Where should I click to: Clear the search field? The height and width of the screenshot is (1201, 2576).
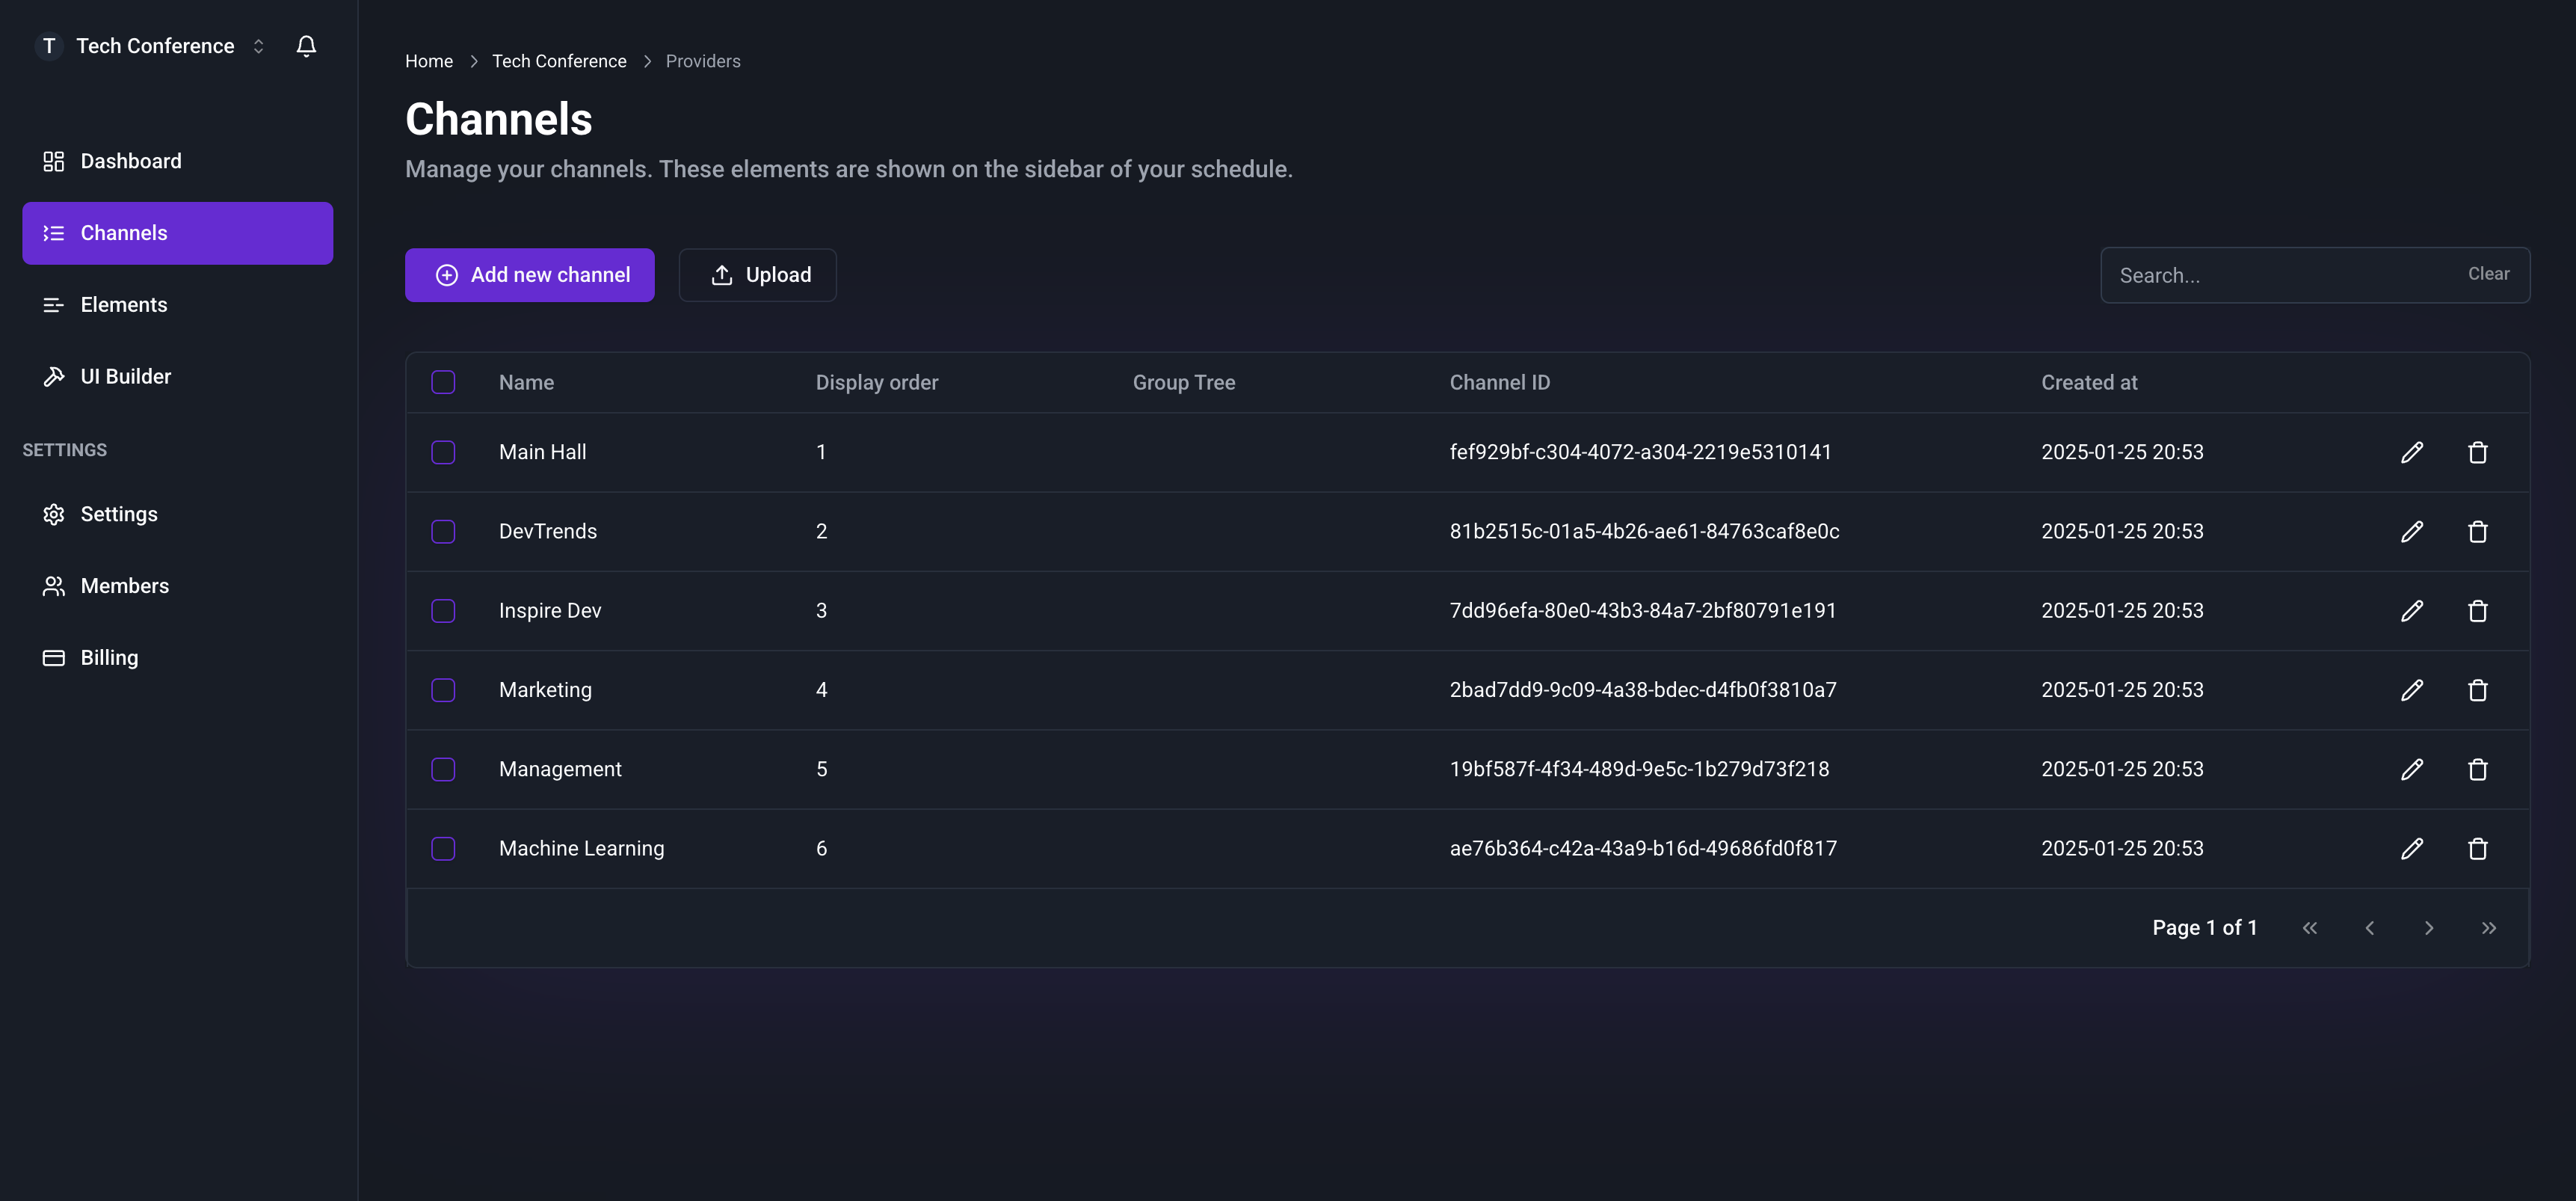point(2488,274)
